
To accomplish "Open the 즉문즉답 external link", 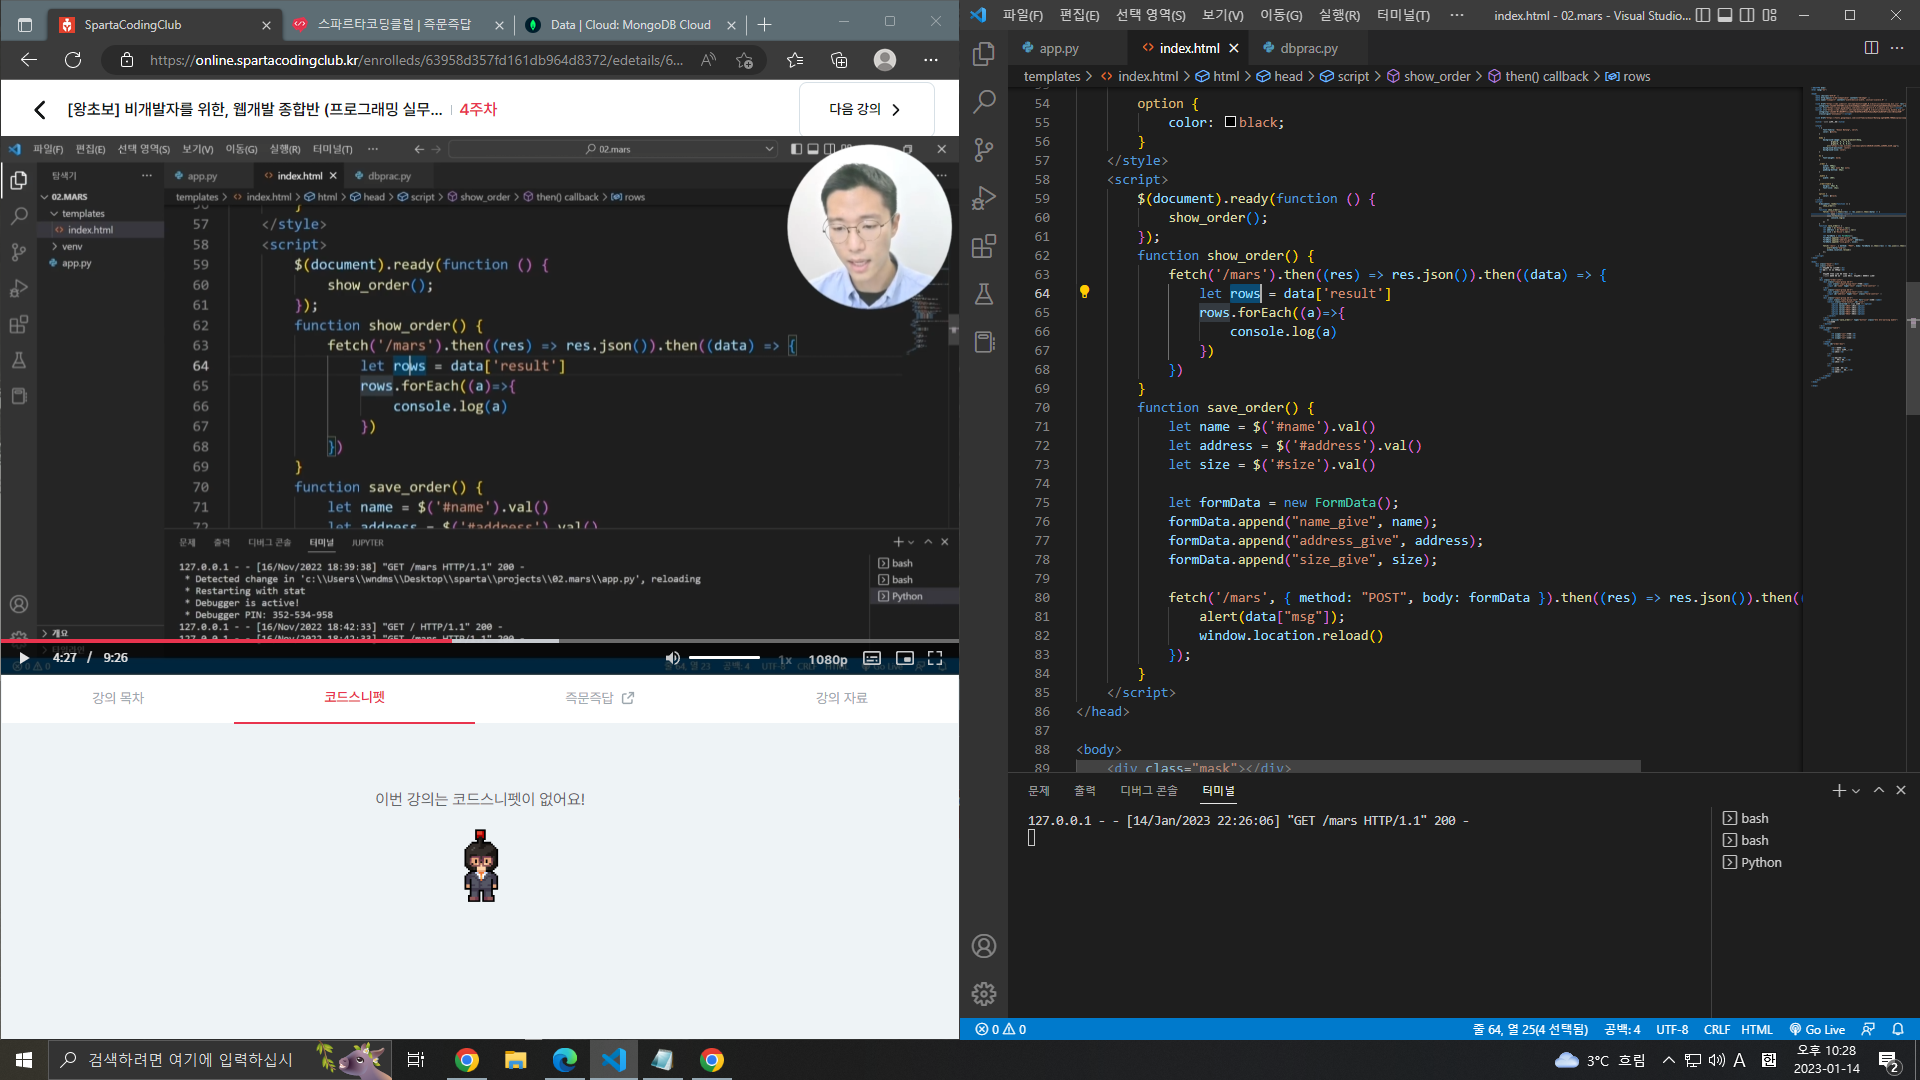I will coord(599,698).
